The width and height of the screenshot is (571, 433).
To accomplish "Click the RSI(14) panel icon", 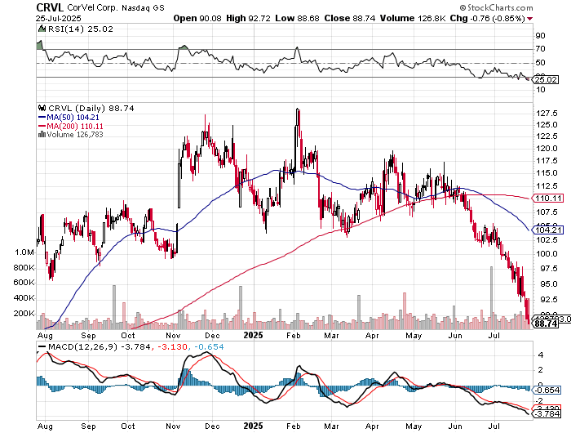I will point(42,29).
